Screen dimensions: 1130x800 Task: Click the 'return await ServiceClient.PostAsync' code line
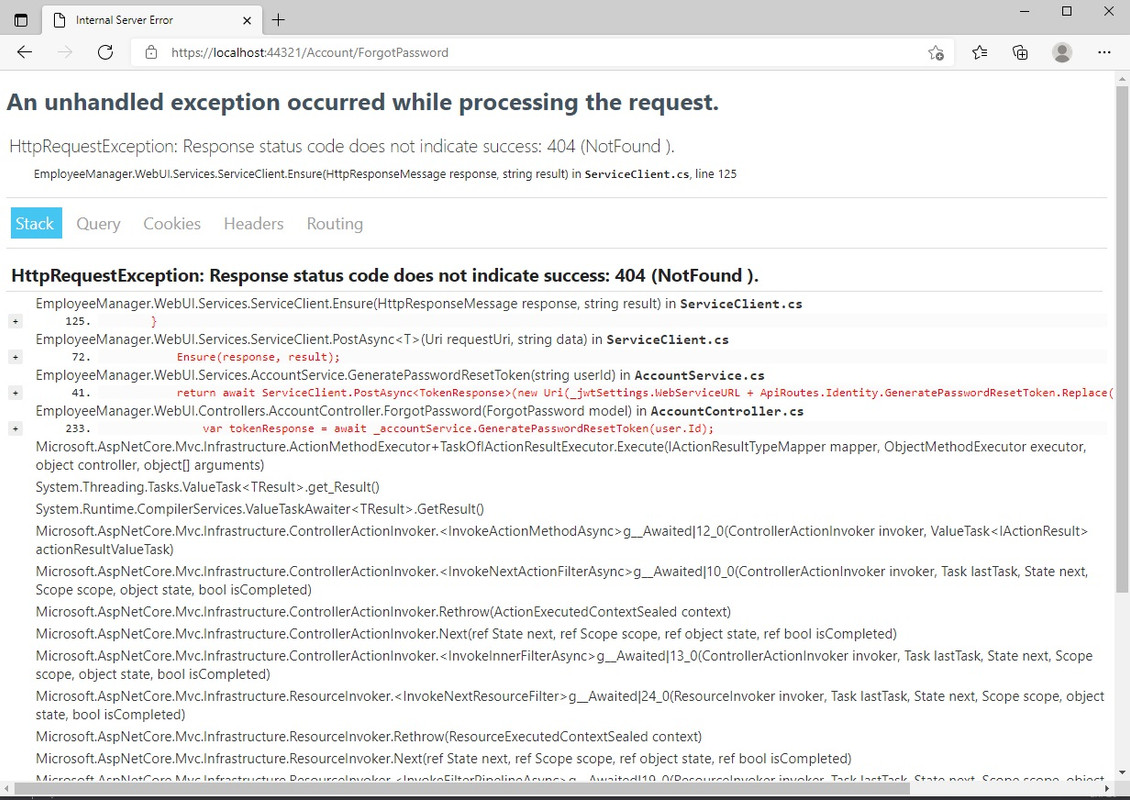coord(645,393)
